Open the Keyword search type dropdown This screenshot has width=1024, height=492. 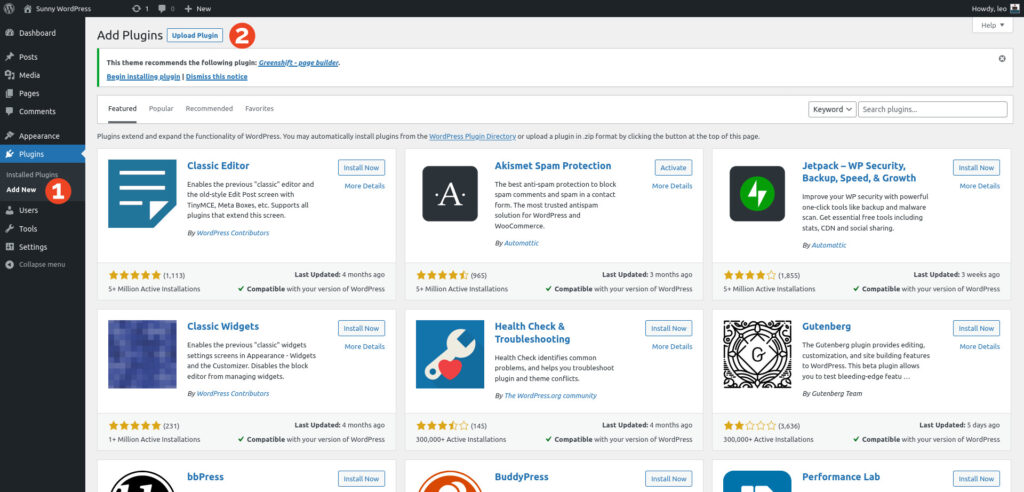(832, 109)
